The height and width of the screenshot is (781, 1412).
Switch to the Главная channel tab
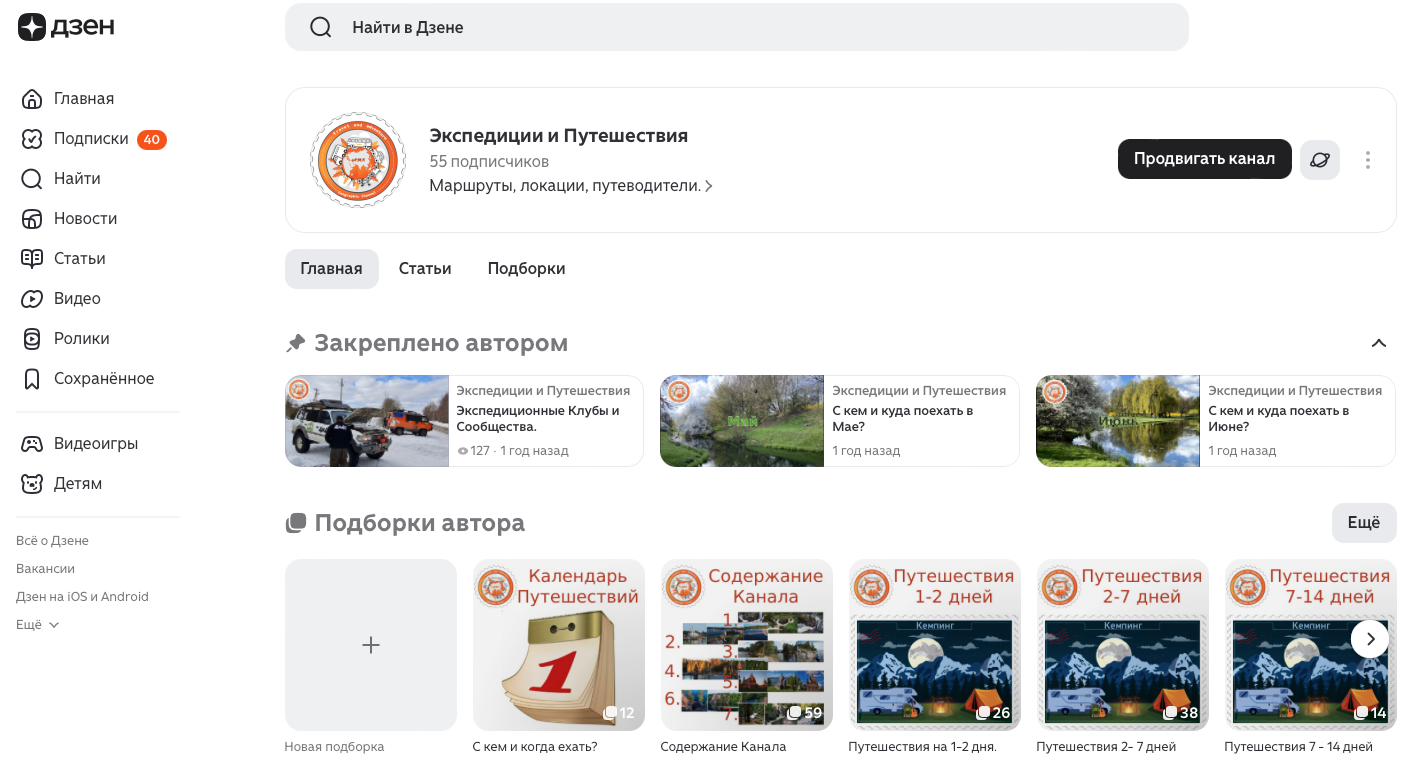pos(331,268)
